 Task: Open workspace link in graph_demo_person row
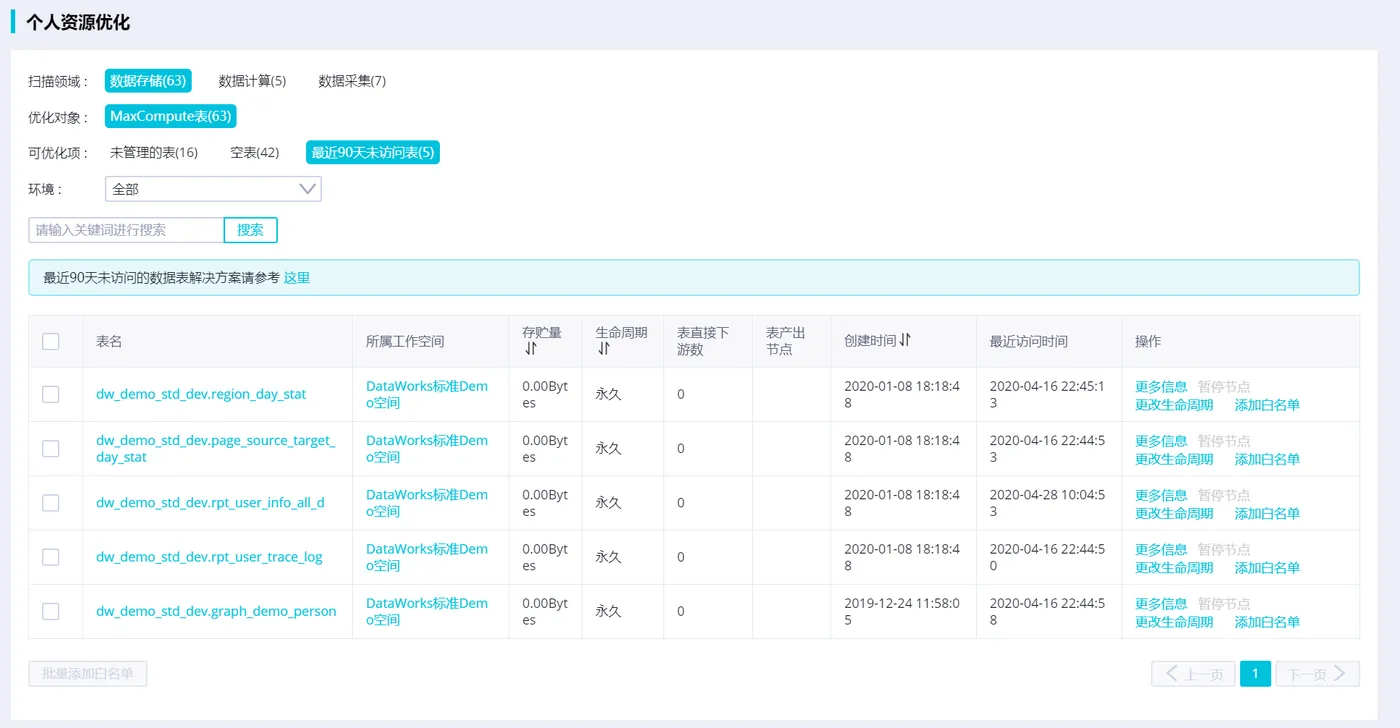tap(427, 611)
